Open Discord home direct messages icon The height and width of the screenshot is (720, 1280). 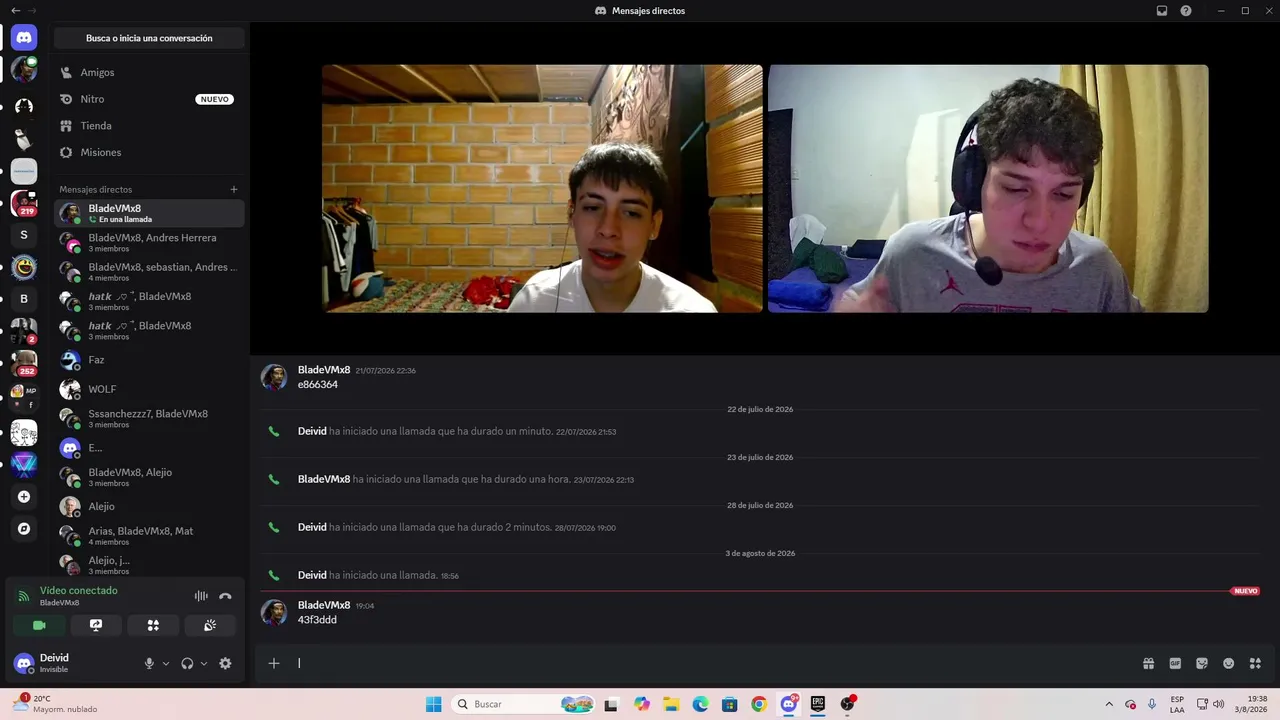point(24,38)
